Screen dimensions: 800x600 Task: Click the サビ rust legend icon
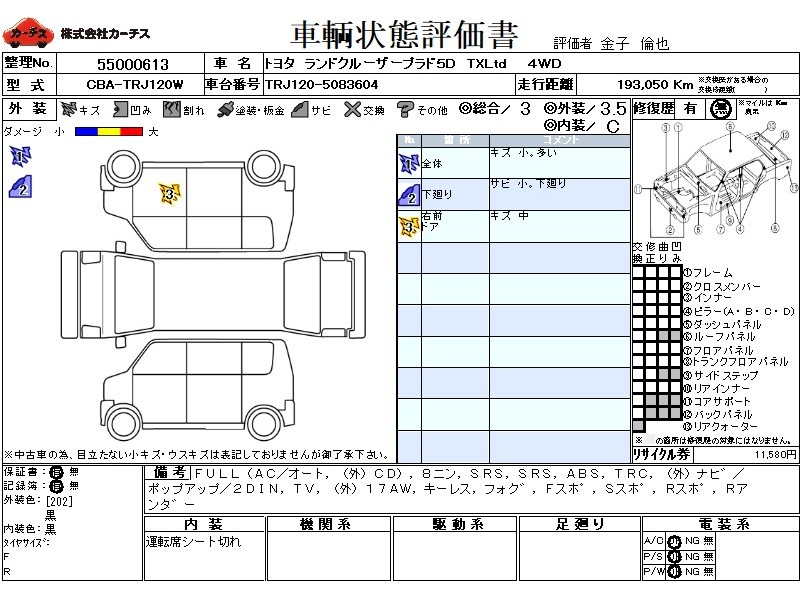(299, 109)
